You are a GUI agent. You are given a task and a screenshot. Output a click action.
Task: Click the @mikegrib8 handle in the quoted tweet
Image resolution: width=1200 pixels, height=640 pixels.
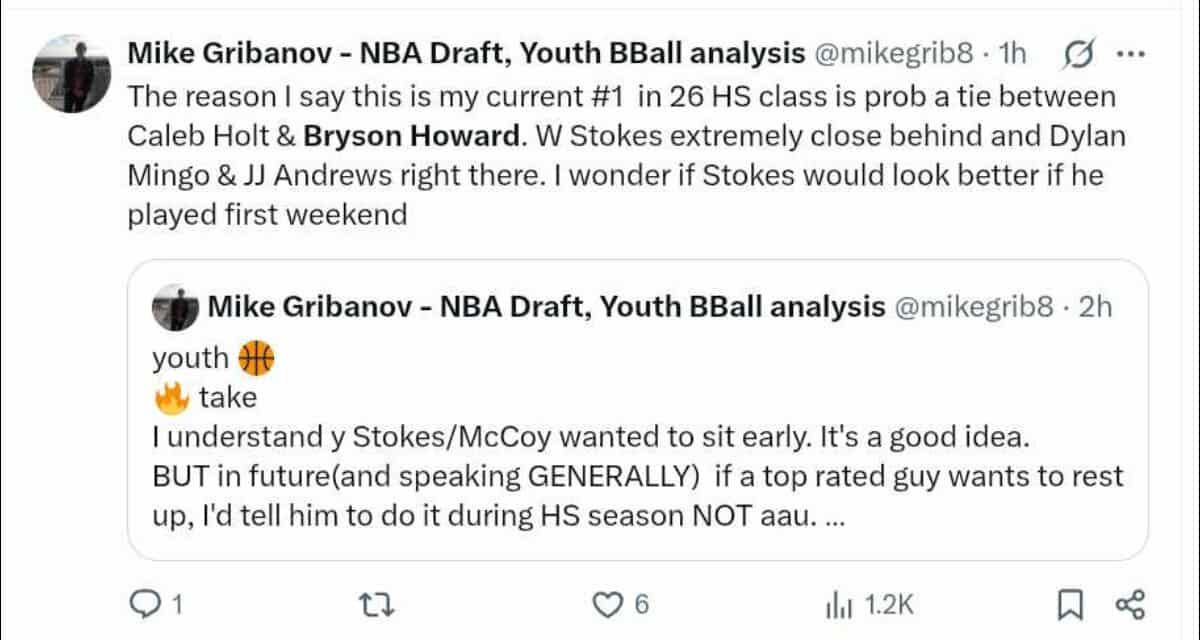[x=973, y=307]
